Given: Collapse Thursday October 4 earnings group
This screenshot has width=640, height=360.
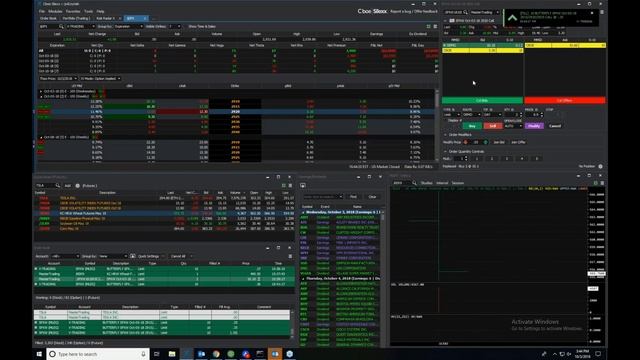Looking at the screenshot, I should point(303,279).
